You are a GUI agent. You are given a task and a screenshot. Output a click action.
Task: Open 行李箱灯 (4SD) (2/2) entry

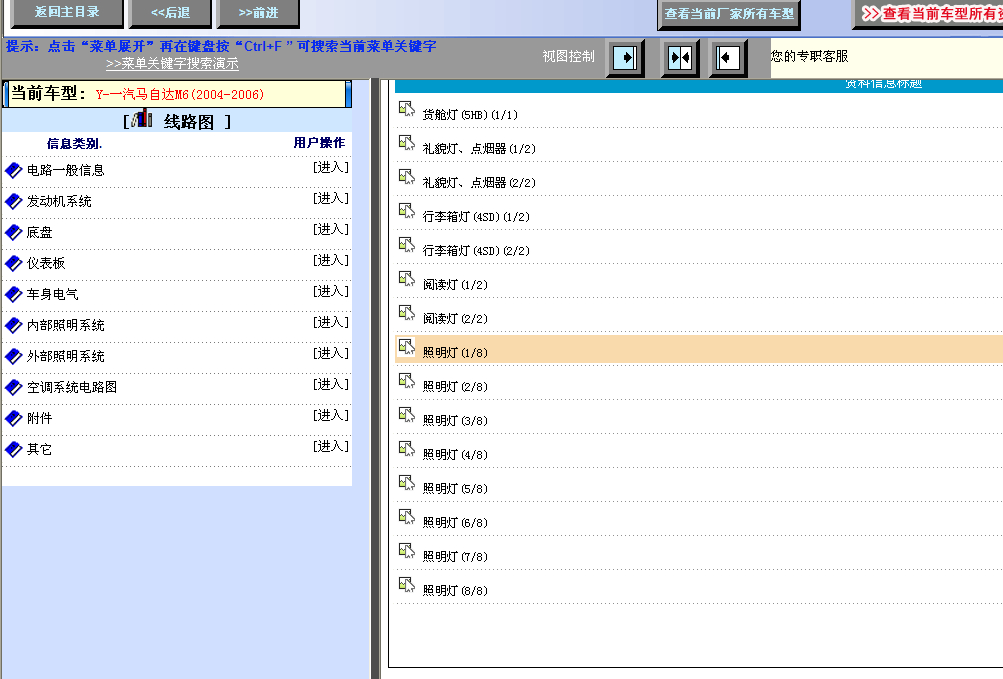coord(477,251)
